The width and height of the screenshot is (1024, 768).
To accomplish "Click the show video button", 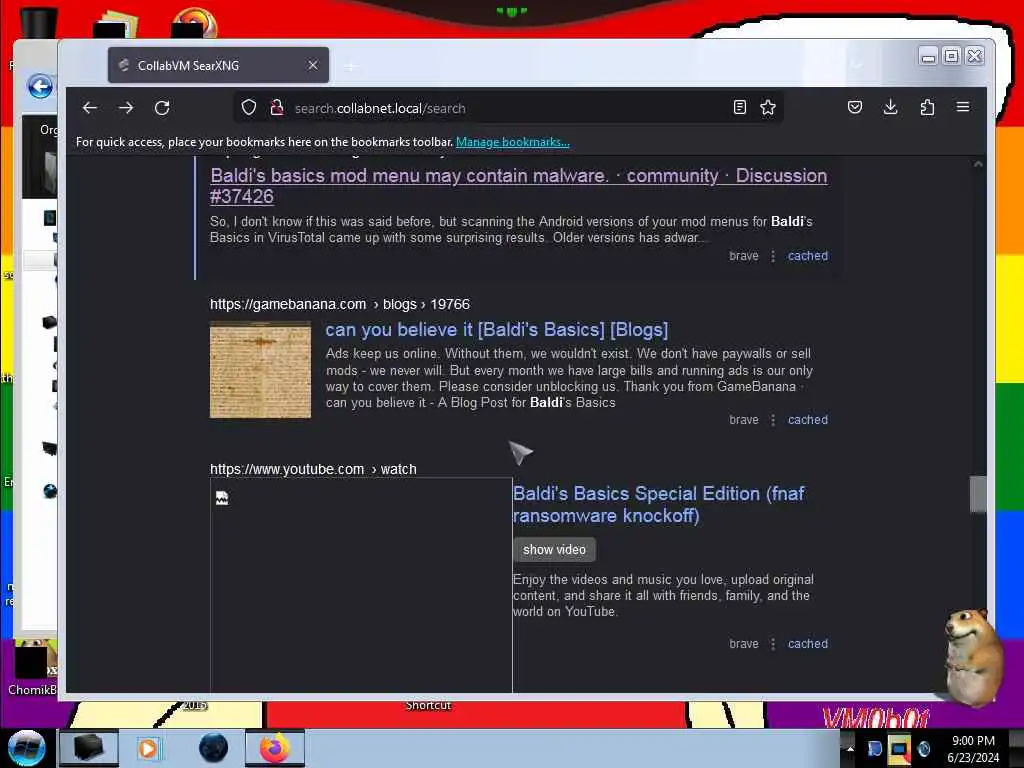I will tap(554, 550).
